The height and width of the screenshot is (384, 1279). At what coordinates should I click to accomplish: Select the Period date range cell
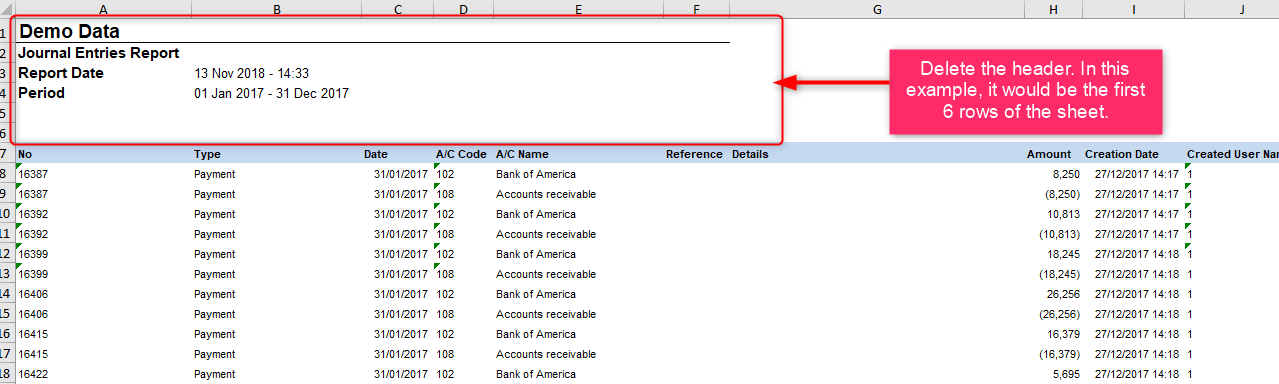point(271,94)
